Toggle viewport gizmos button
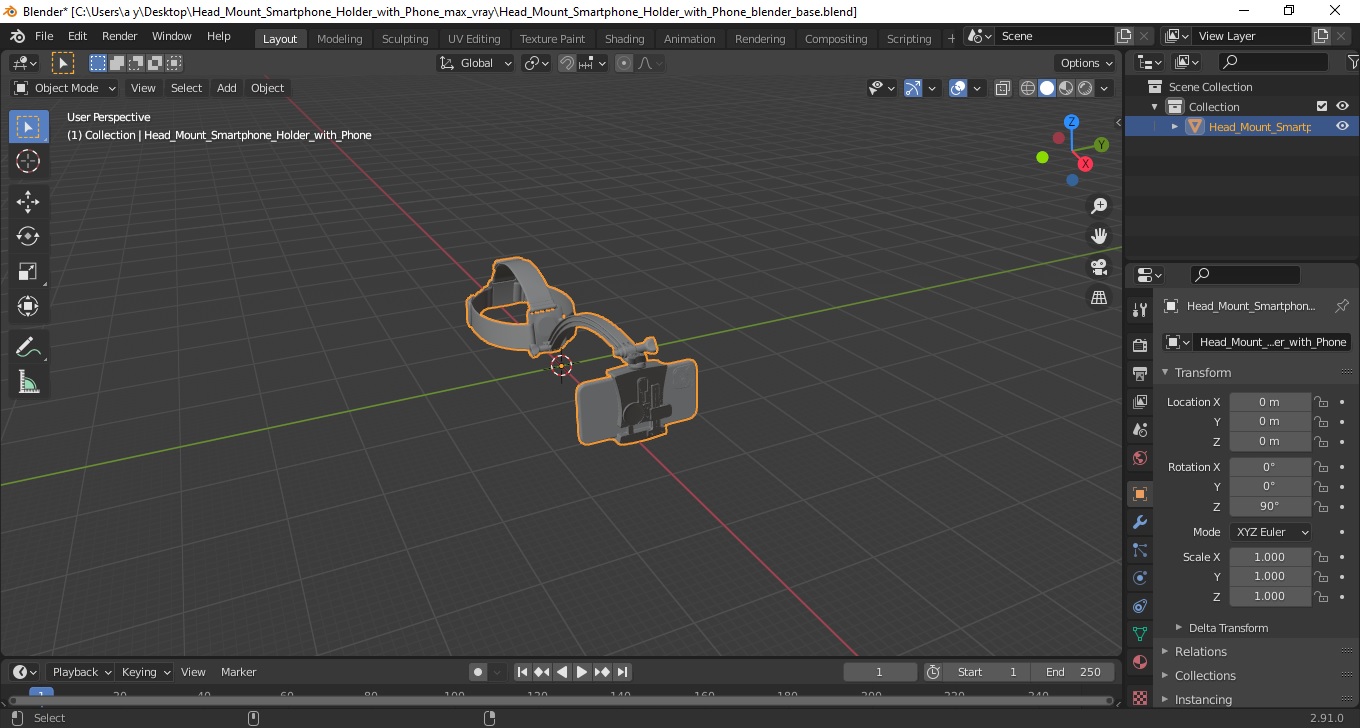Image resolution: width=1360 pixels, height=728 pixels. point(913,88)
